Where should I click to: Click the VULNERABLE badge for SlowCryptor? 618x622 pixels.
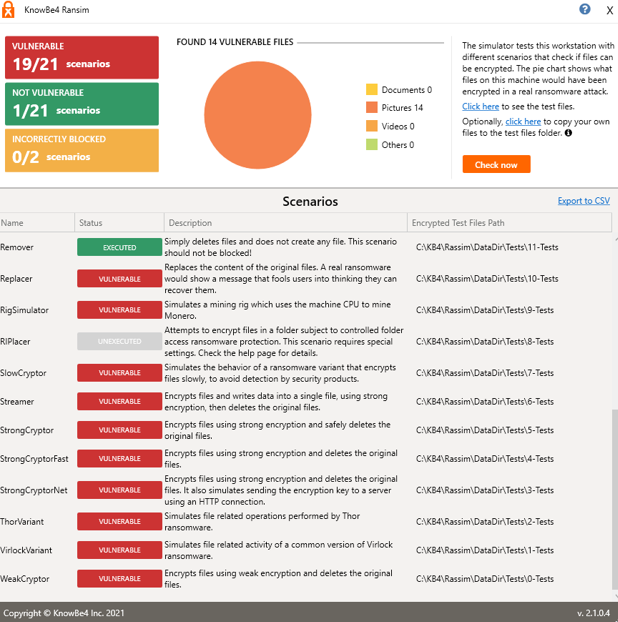click(x=119, y=372)
